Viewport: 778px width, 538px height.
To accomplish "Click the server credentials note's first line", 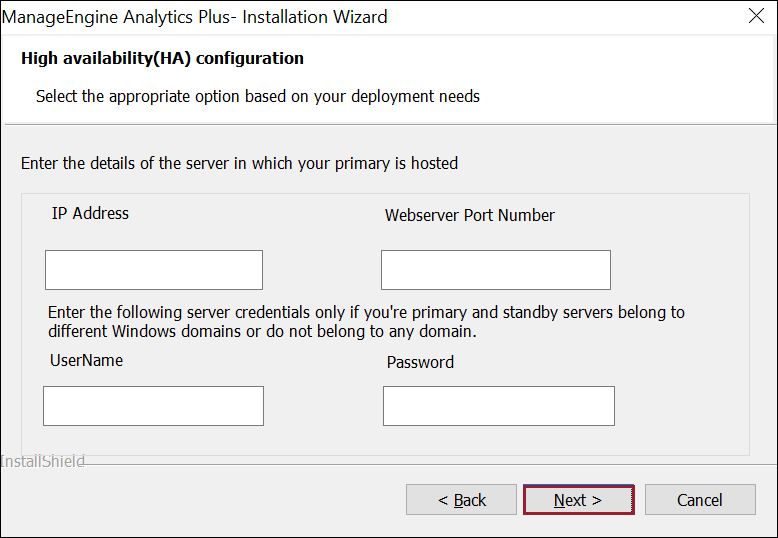I will 366,312.
